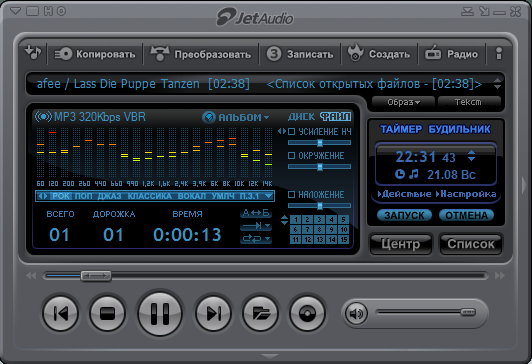
Task: Click the sound wave icon beside MP3 320Kbps
Action: click(x=43, y=117)
